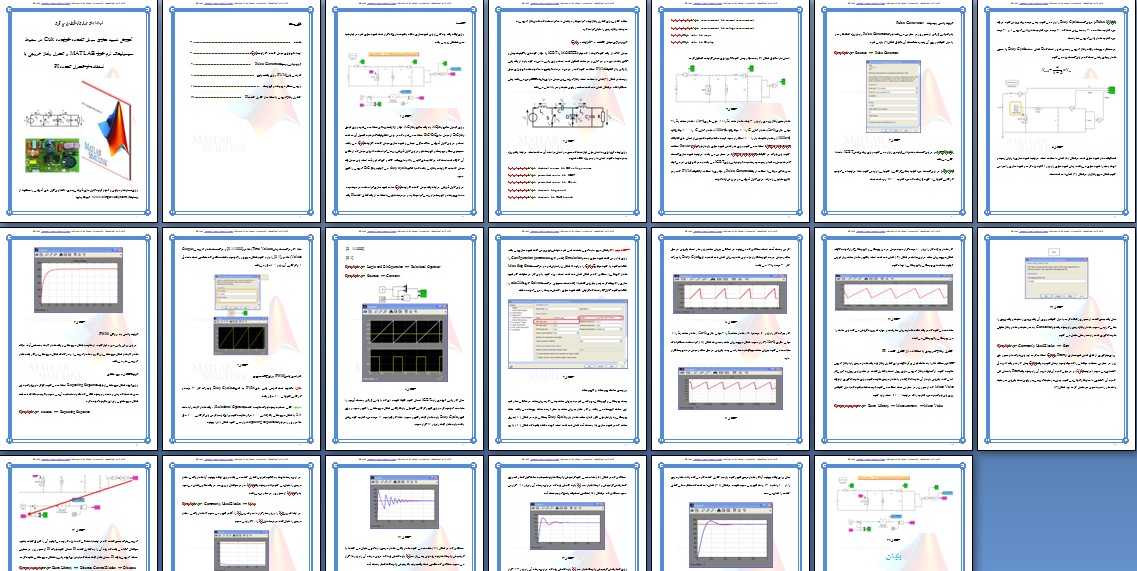
Task: Open page with yellow dialog and black scope
Action: pos(242,340)
